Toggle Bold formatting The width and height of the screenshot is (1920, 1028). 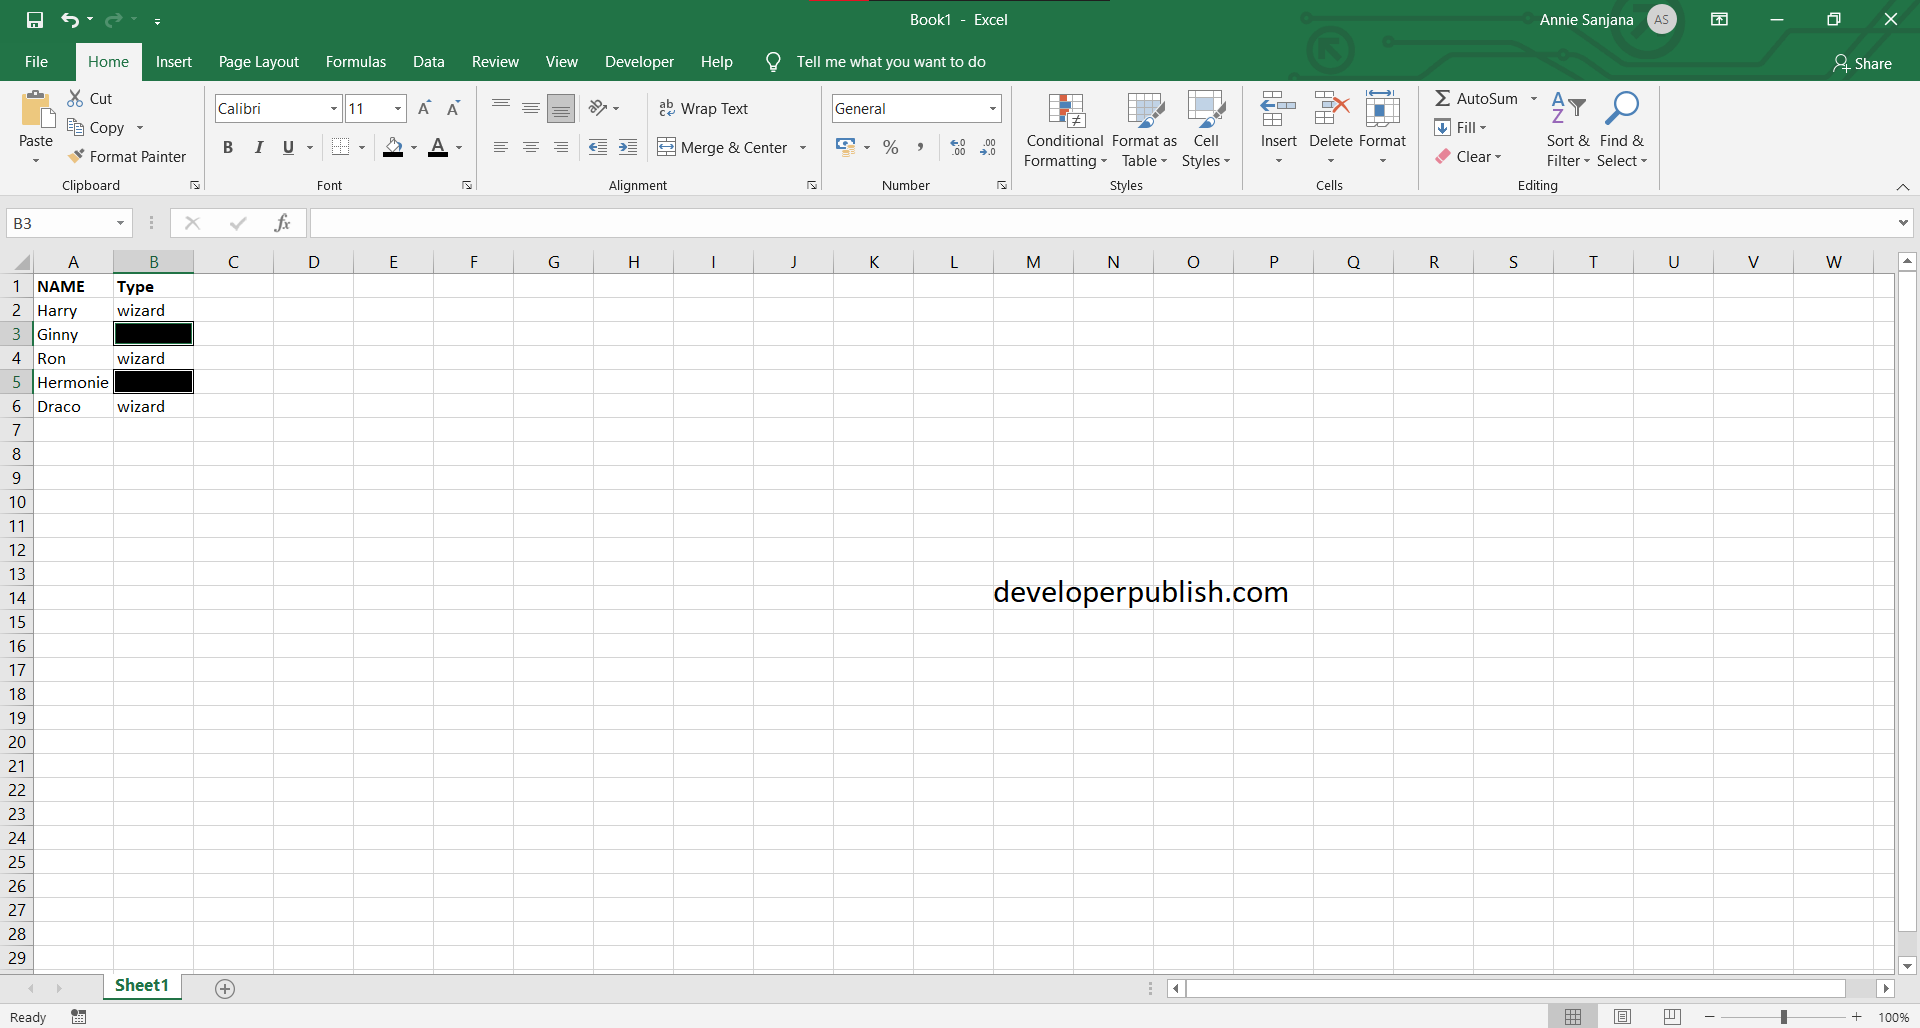click(228, 147)
